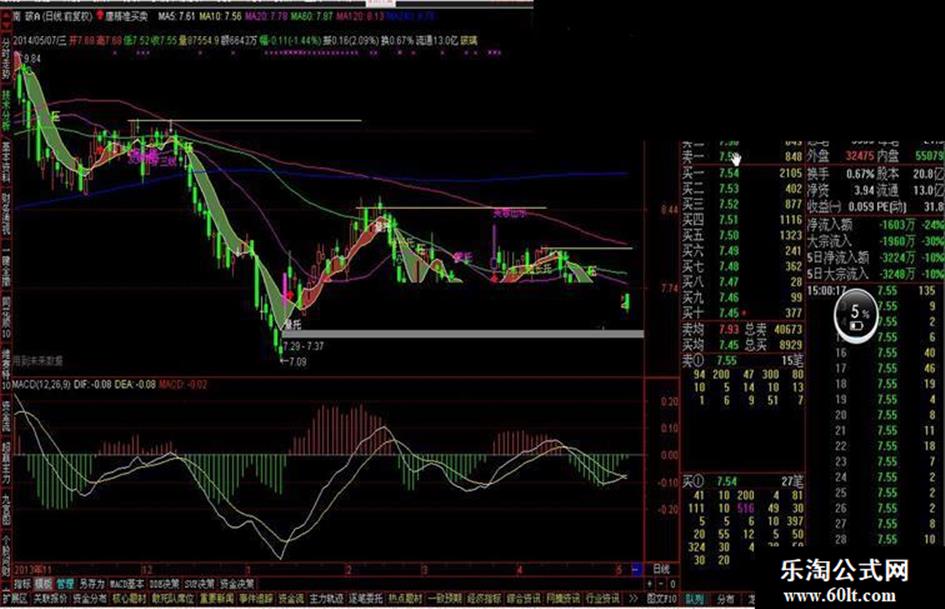Select the SUP决策 template
The width and height of the screenshot is (945, 609).
[199, 584]
